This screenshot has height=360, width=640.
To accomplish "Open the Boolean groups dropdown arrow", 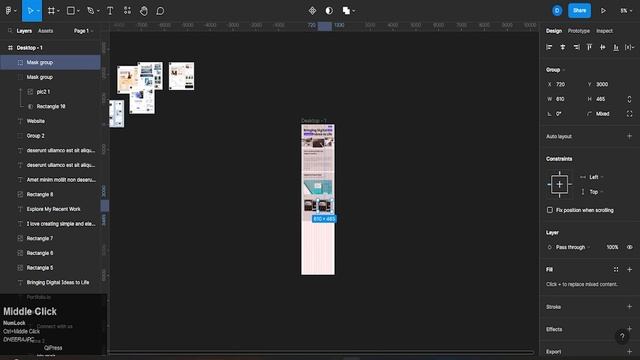I will [x=353, y=11].
